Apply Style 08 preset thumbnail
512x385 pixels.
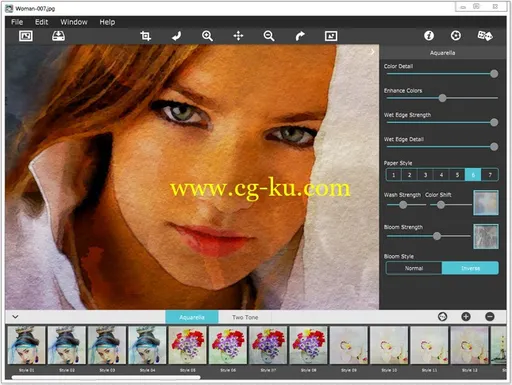pos(309,345)
